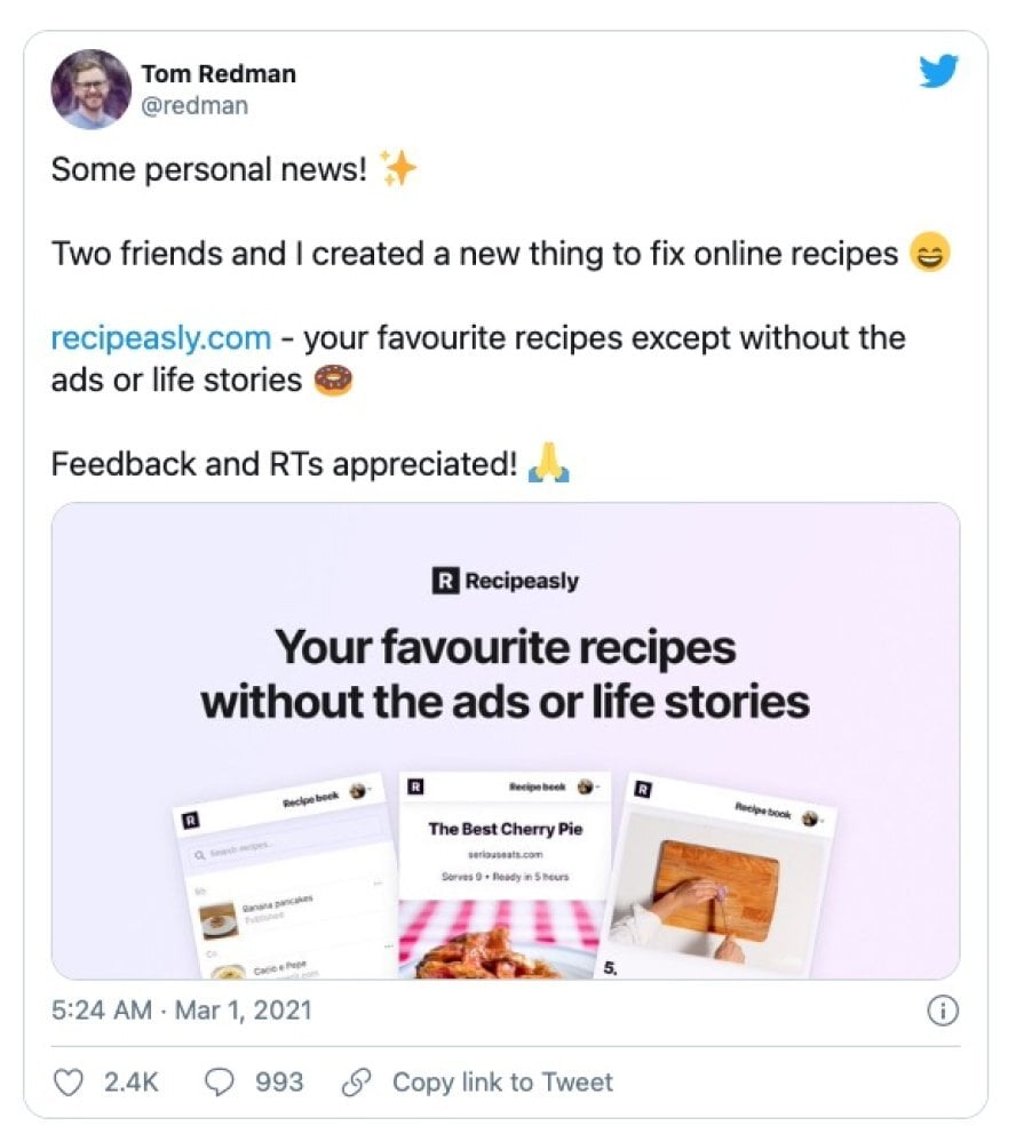The height and width of the screenshot is (1142, 1024).
Task: Open the recipeasly.com link
Action: pyautogui.click(x=161, y=338)
